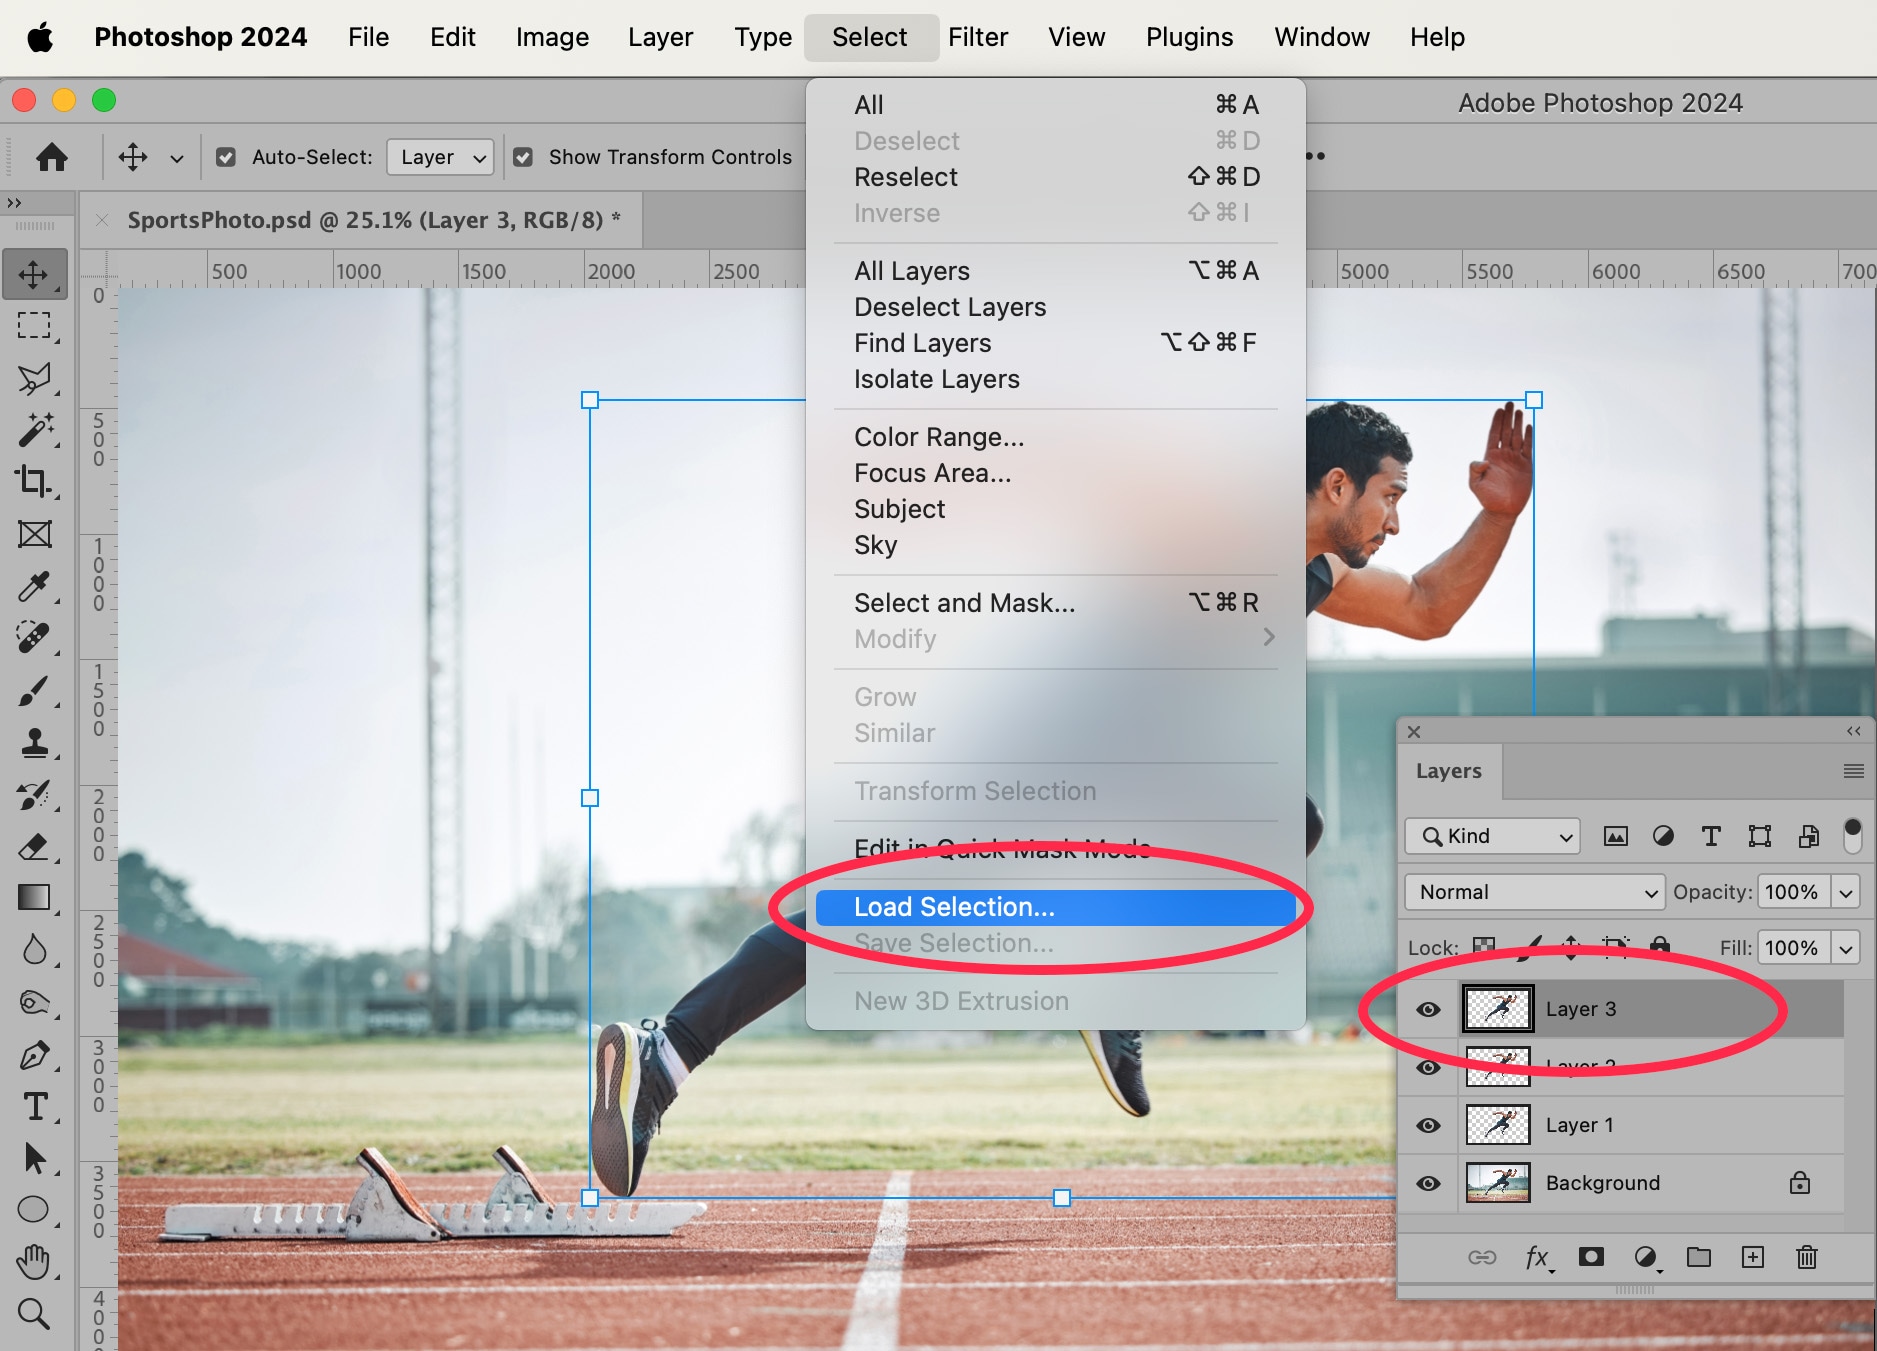The height and width of the screenshot is (1351, 1877).
Task: Disable Show Transform Controls checkbox
Action: 523,157
